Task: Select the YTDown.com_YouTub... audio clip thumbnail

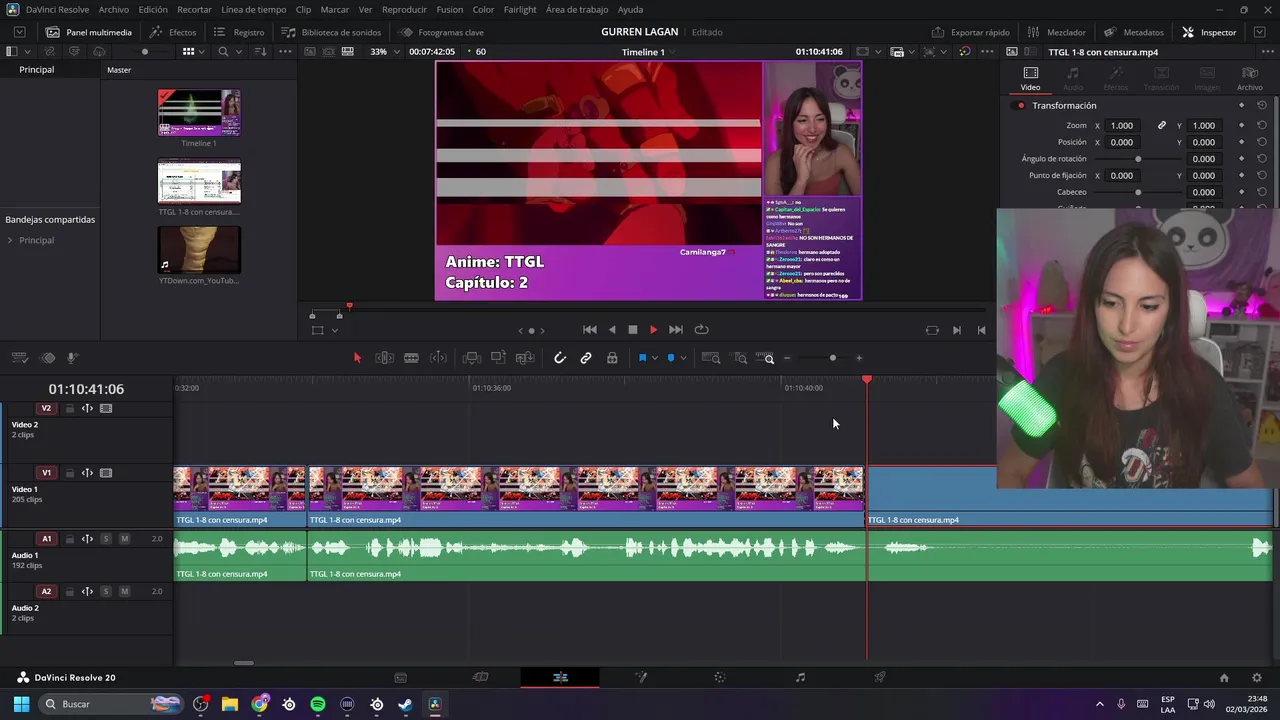Action: 199,250
